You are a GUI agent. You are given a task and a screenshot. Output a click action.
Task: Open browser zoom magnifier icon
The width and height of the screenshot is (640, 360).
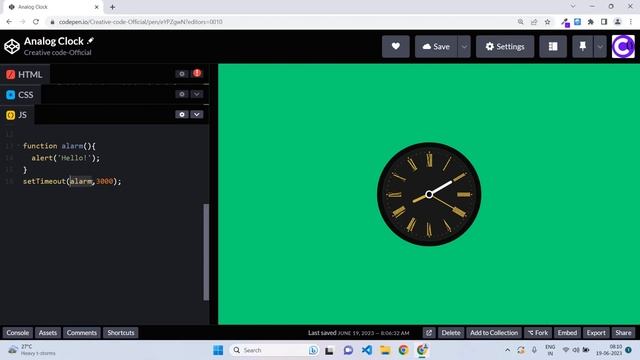coord(520,22)
